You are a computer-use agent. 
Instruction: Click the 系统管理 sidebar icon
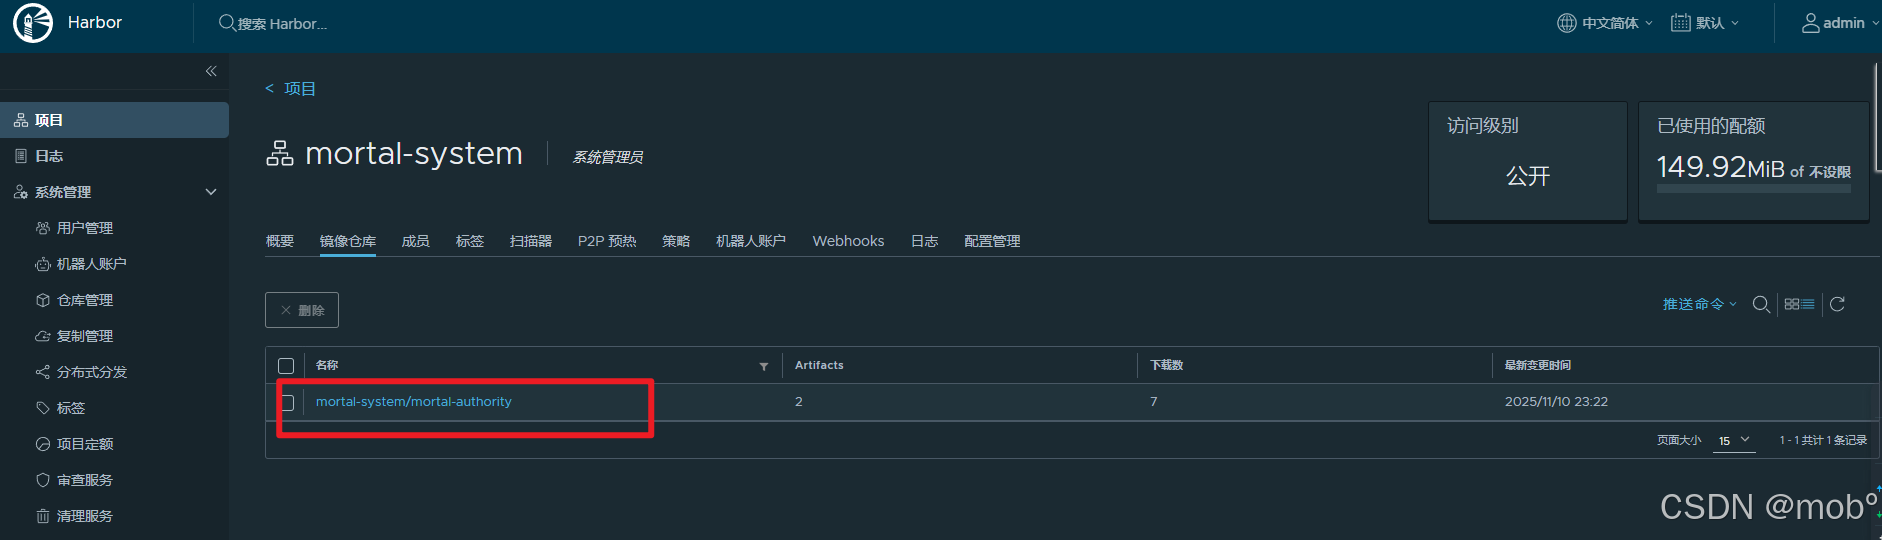21,192
